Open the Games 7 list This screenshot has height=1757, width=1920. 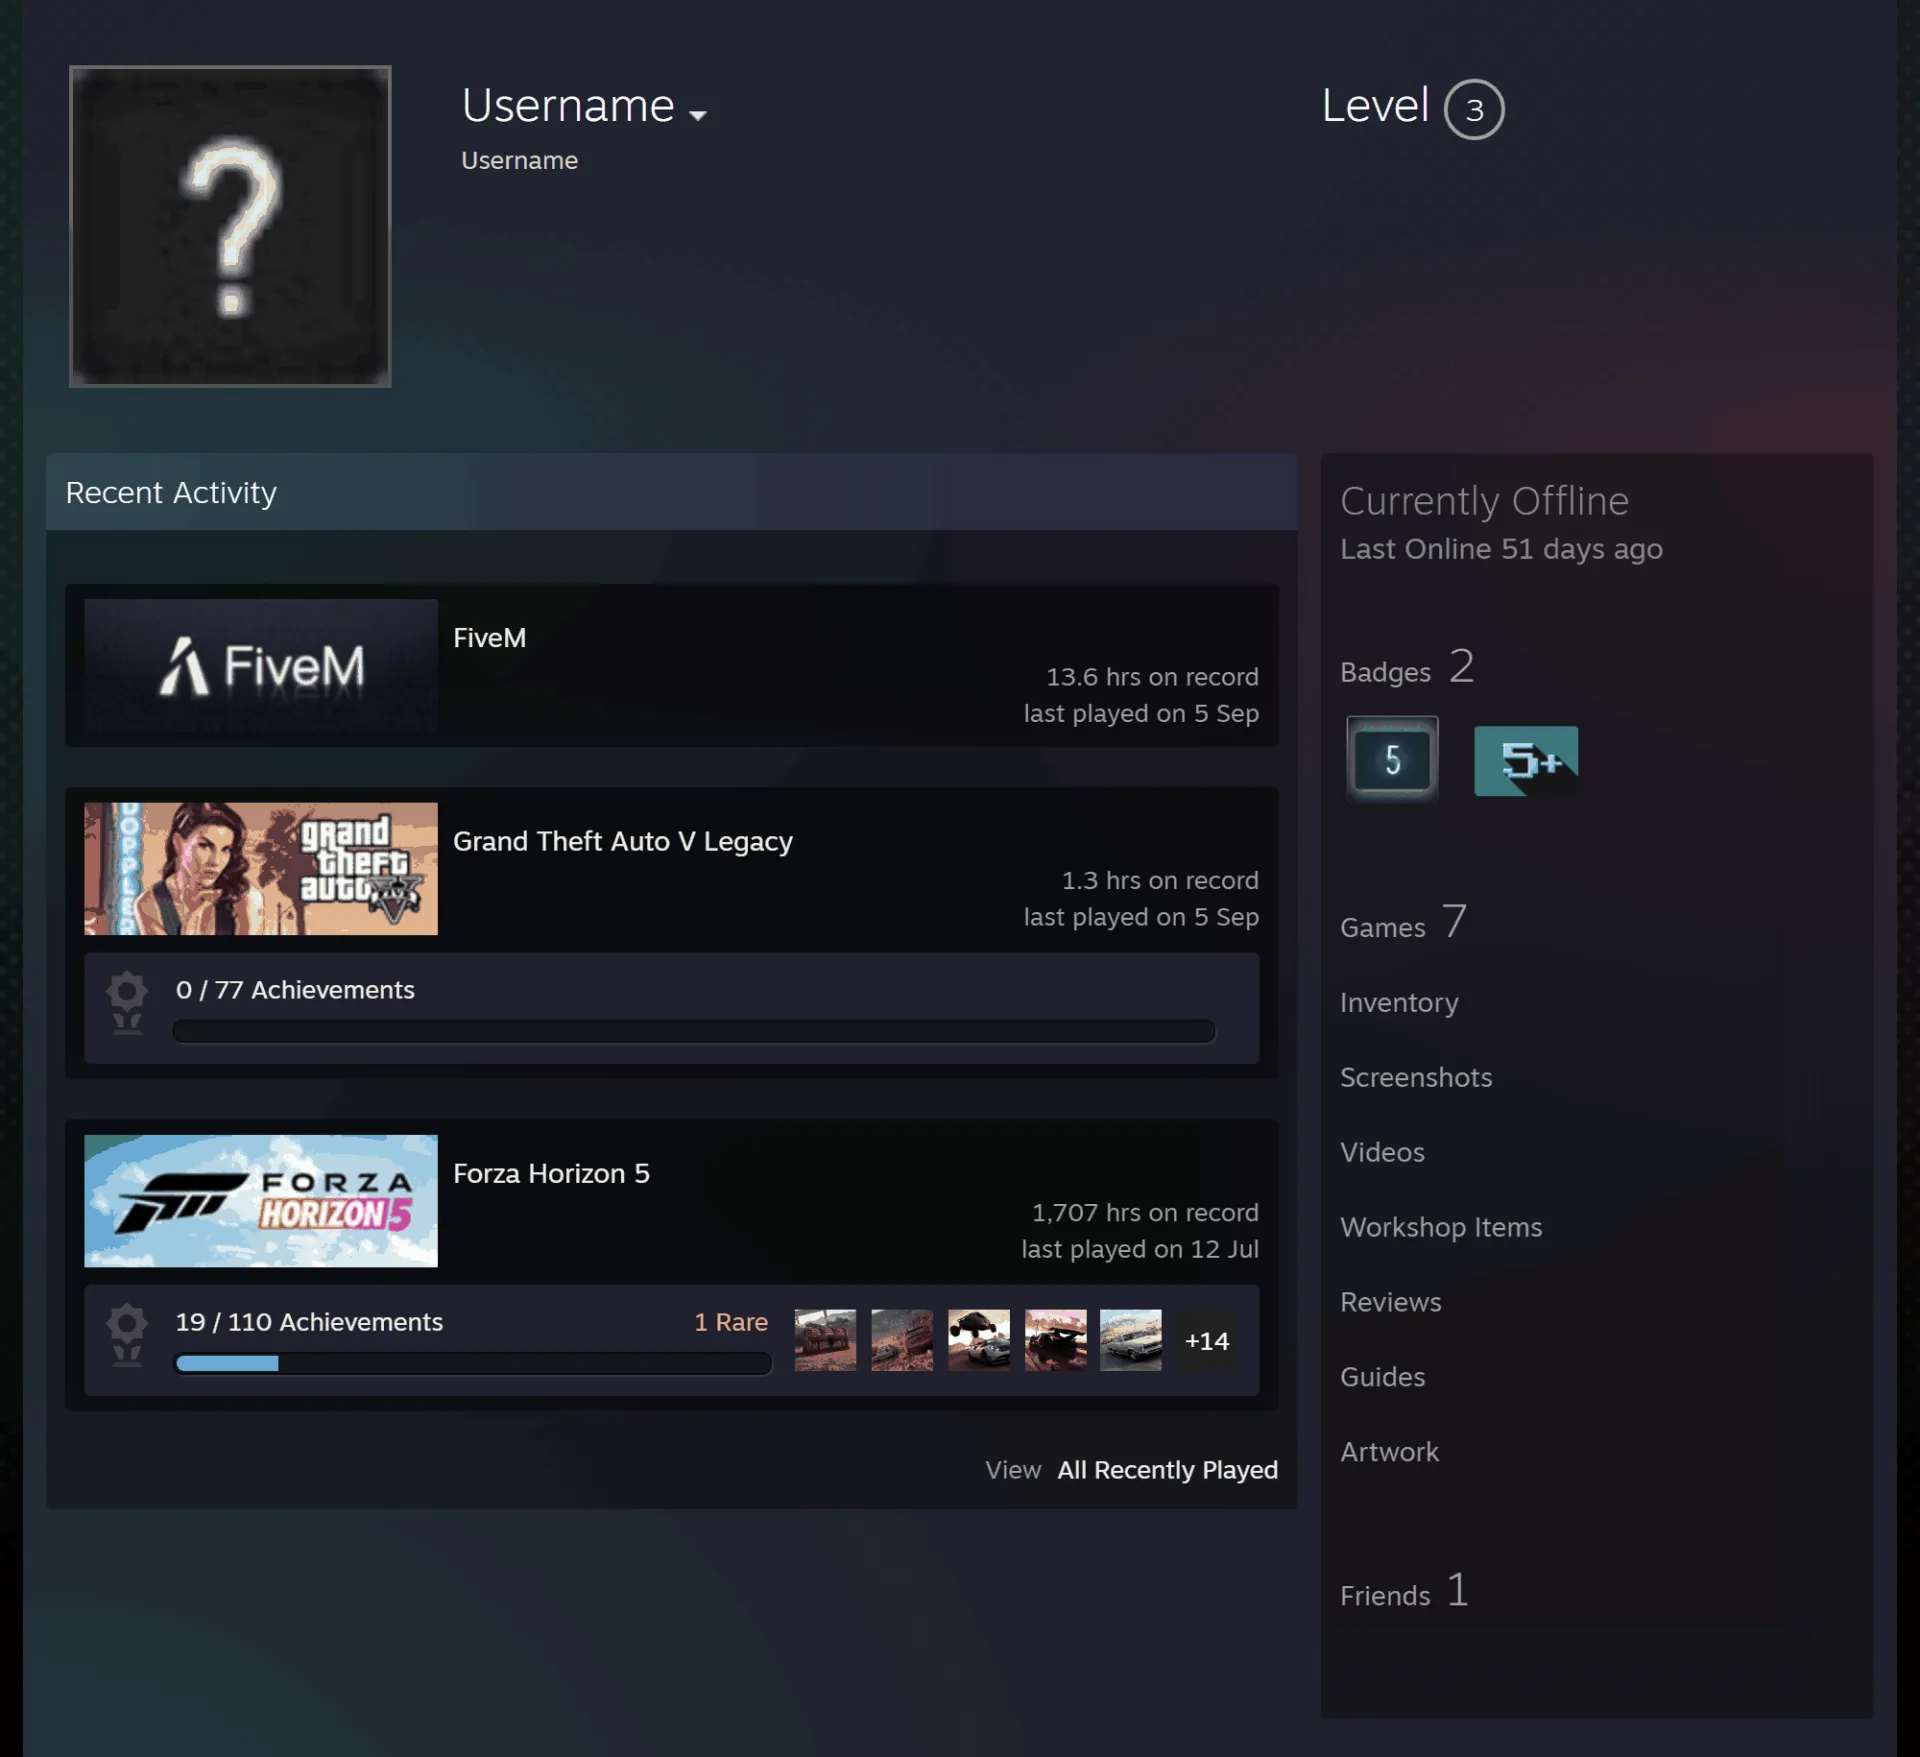click(x=1403, y=922)
